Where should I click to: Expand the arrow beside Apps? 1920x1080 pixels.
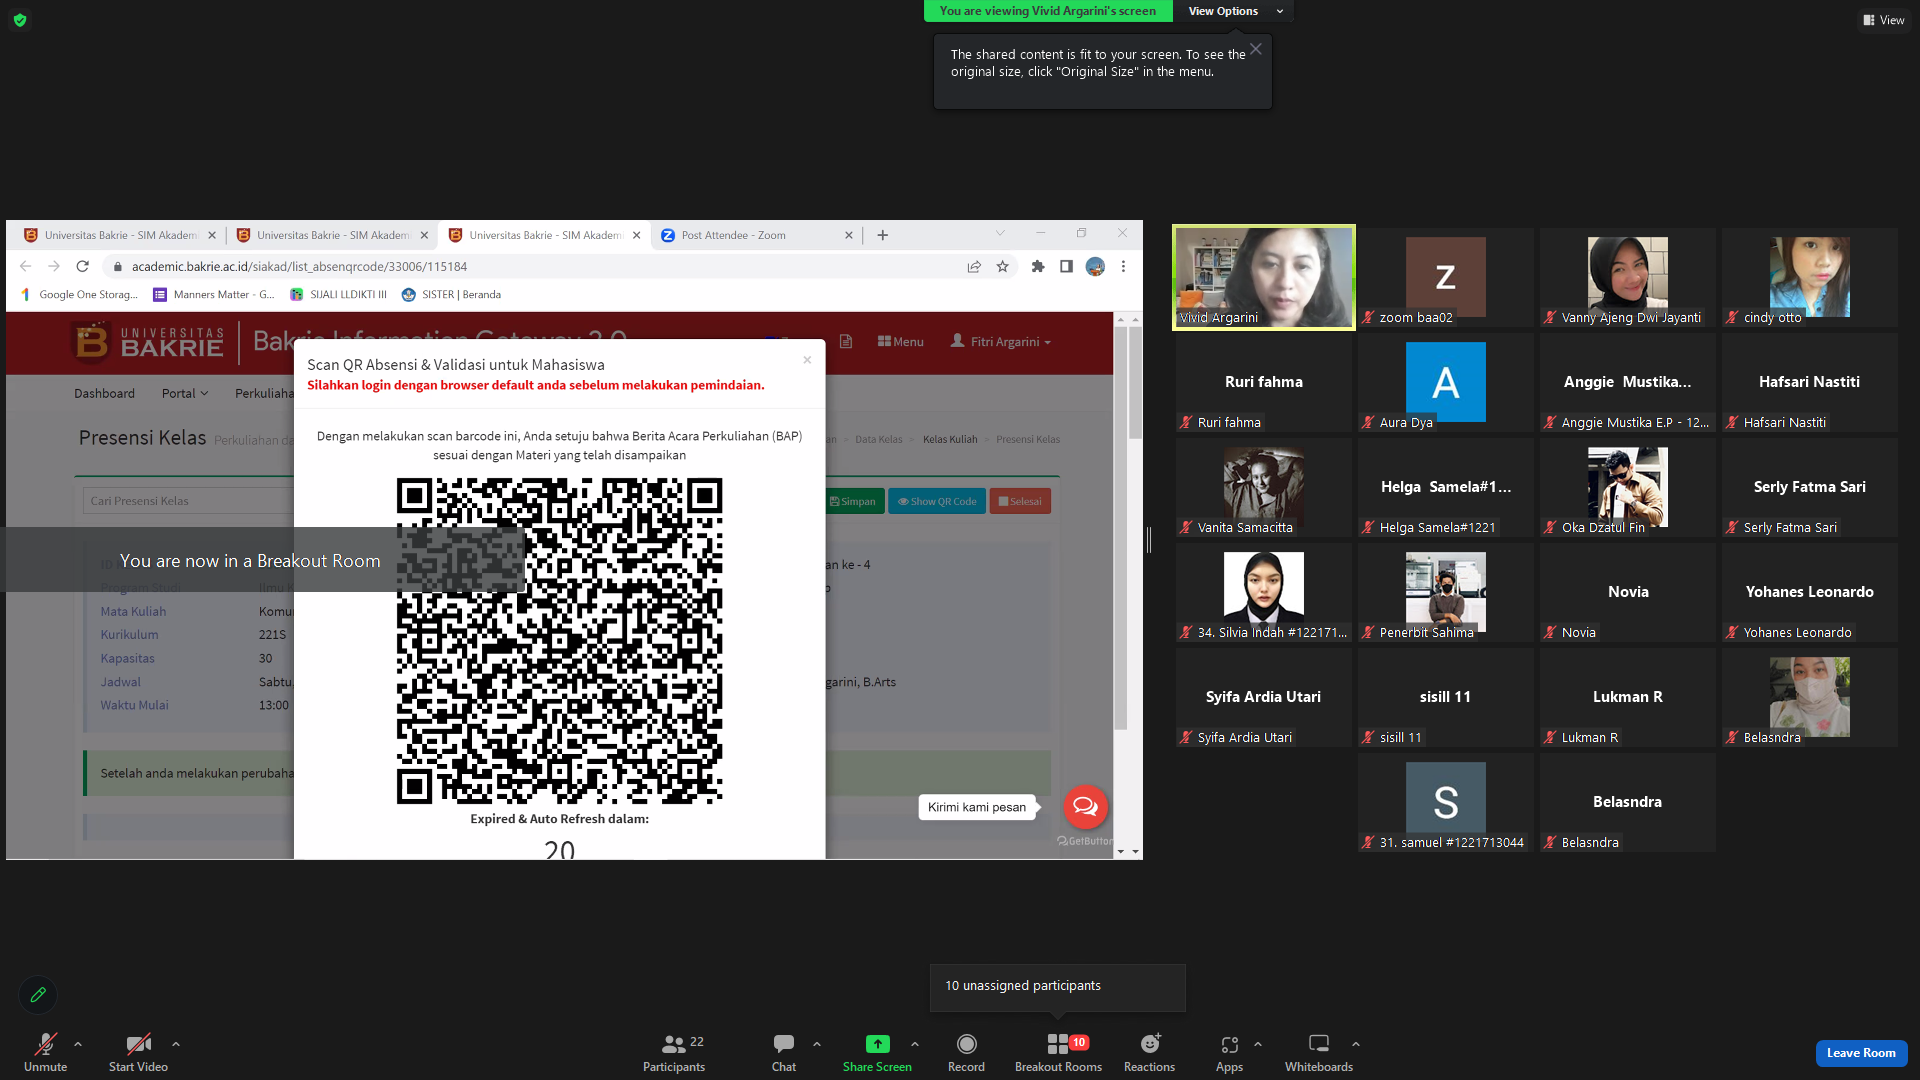click(x=1258, y=1044)
